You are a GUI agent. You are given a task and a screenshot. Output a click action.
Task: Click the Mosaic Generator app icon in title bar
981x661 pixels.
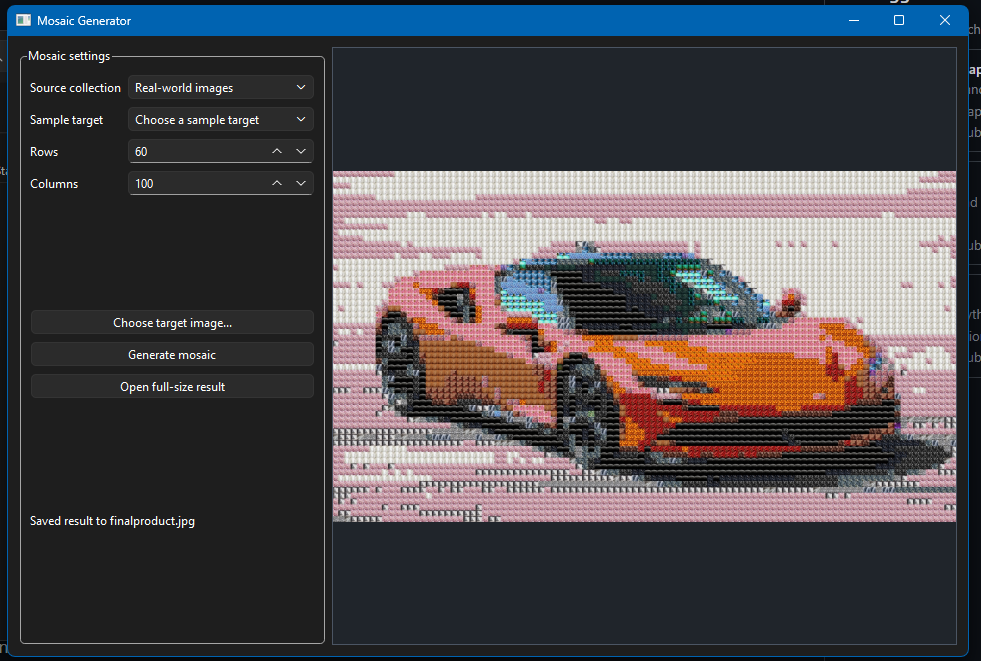click(24, 21)
